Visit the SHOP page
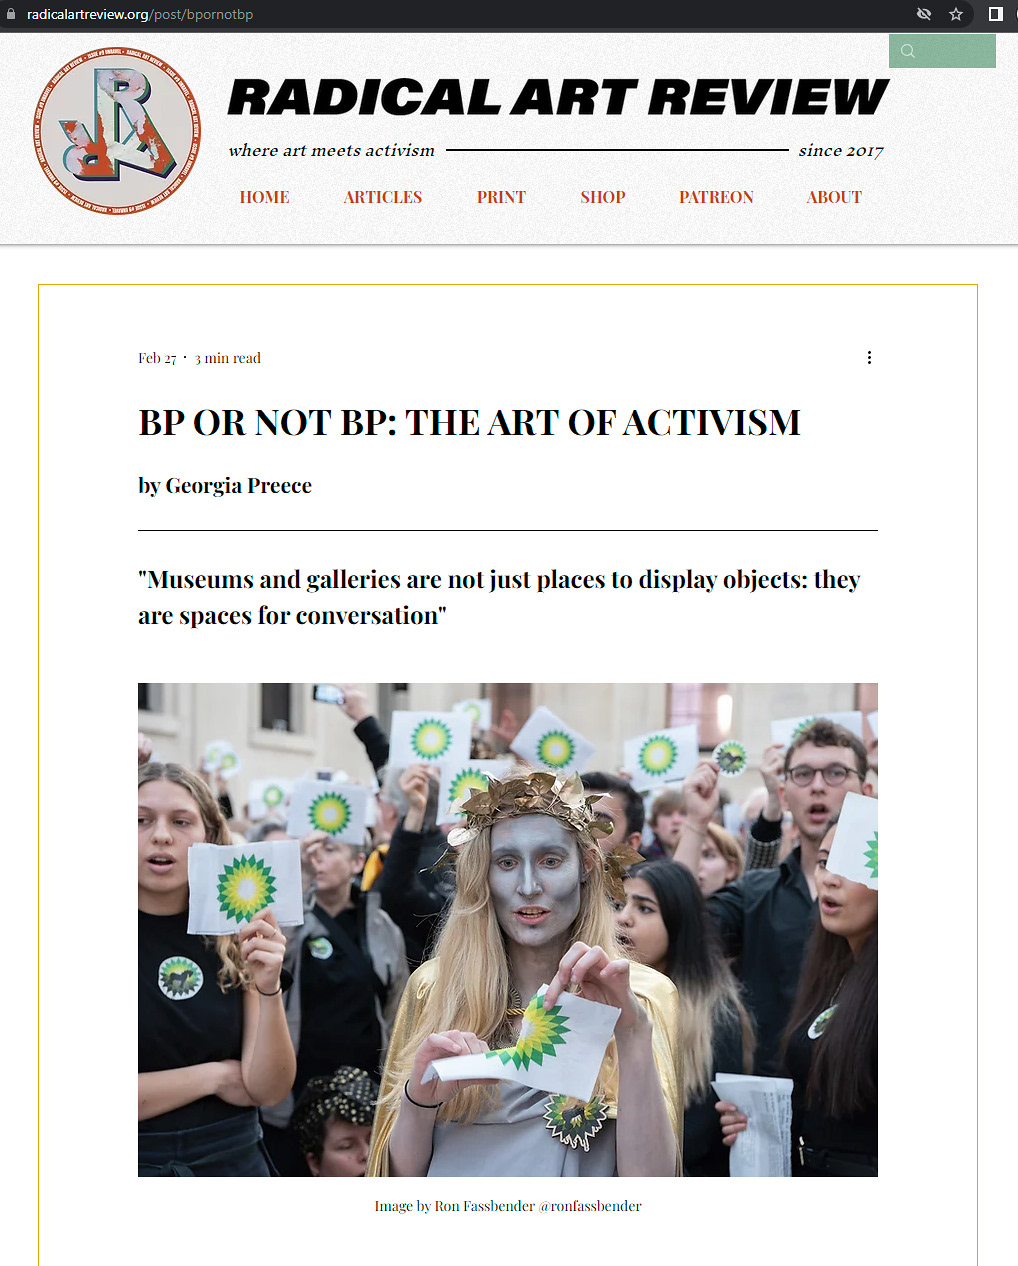 tap(603, 197)
